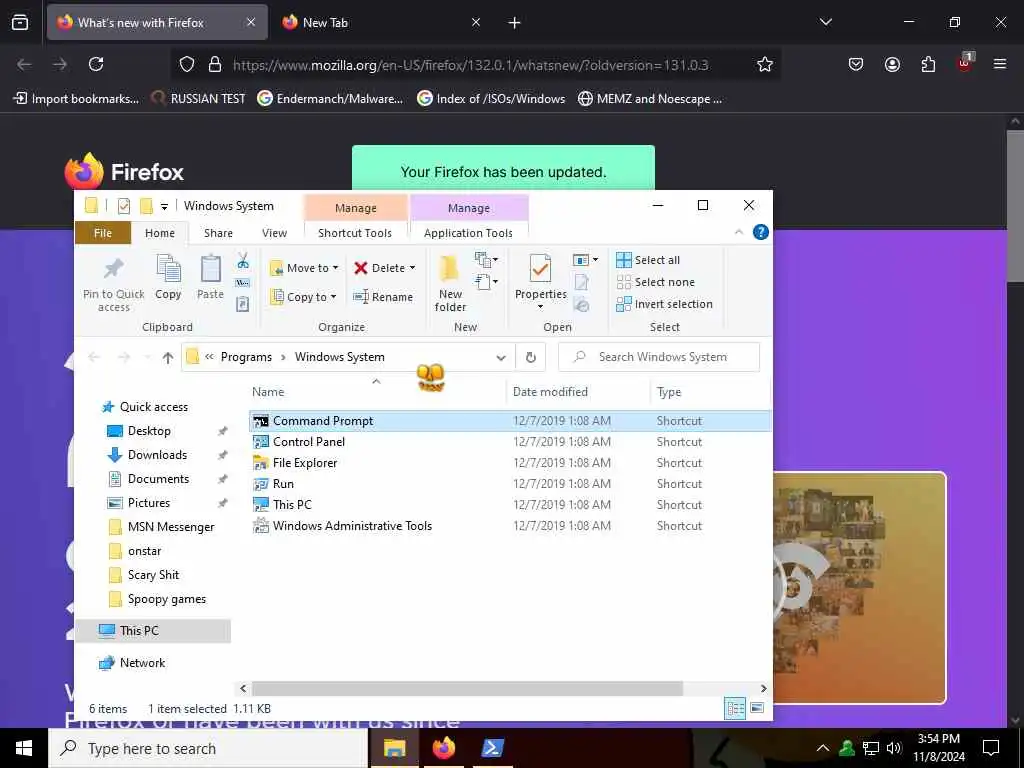Viewport: 1024px width, 768px height.
Task: Open the Application Tools tab
Action: [468, 233]
